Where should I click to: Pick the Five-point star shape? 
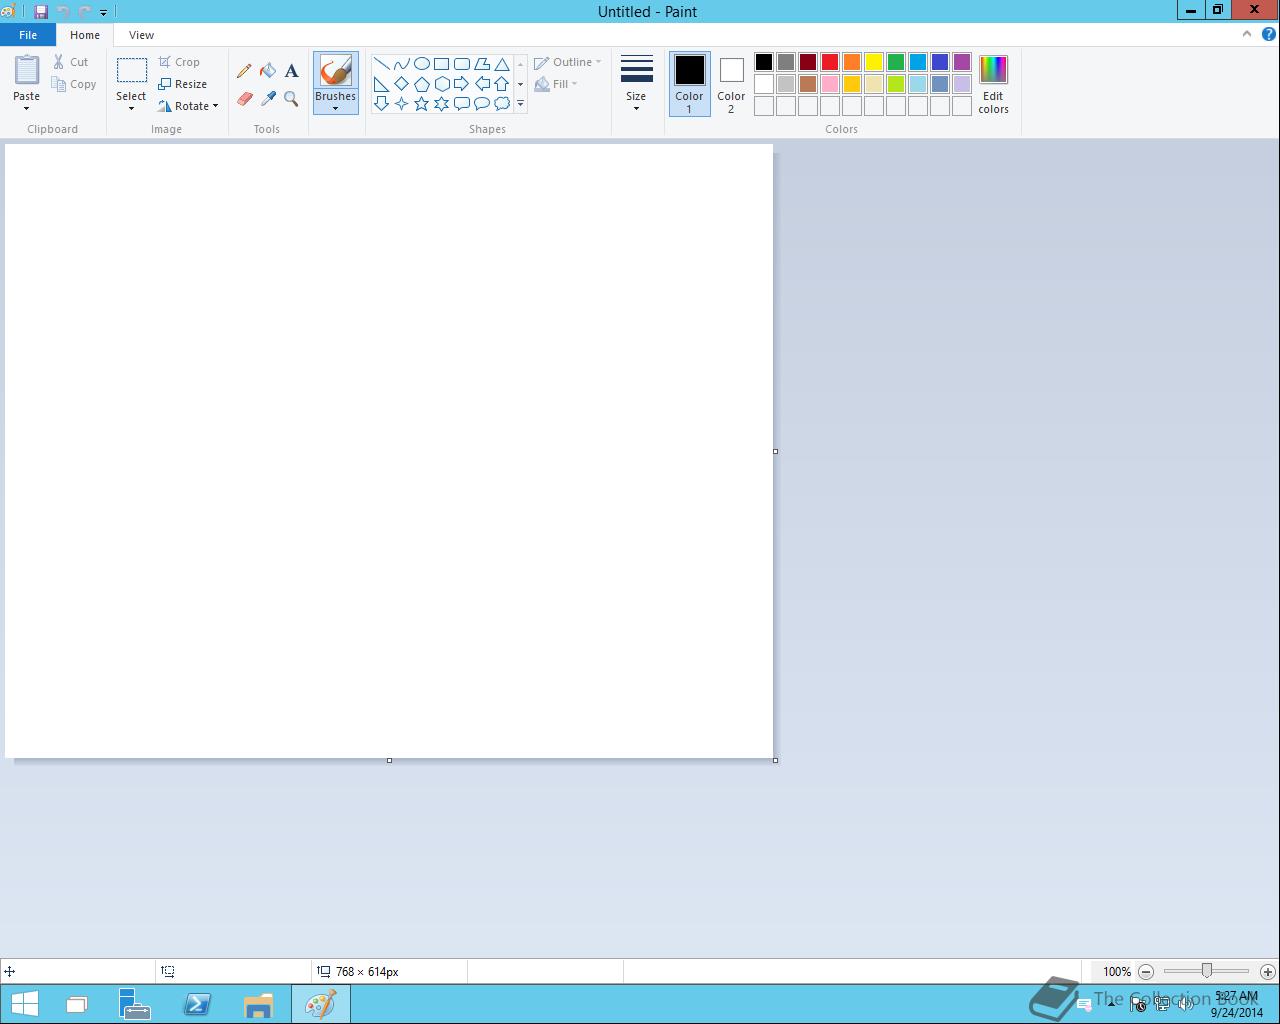(421, 103)
